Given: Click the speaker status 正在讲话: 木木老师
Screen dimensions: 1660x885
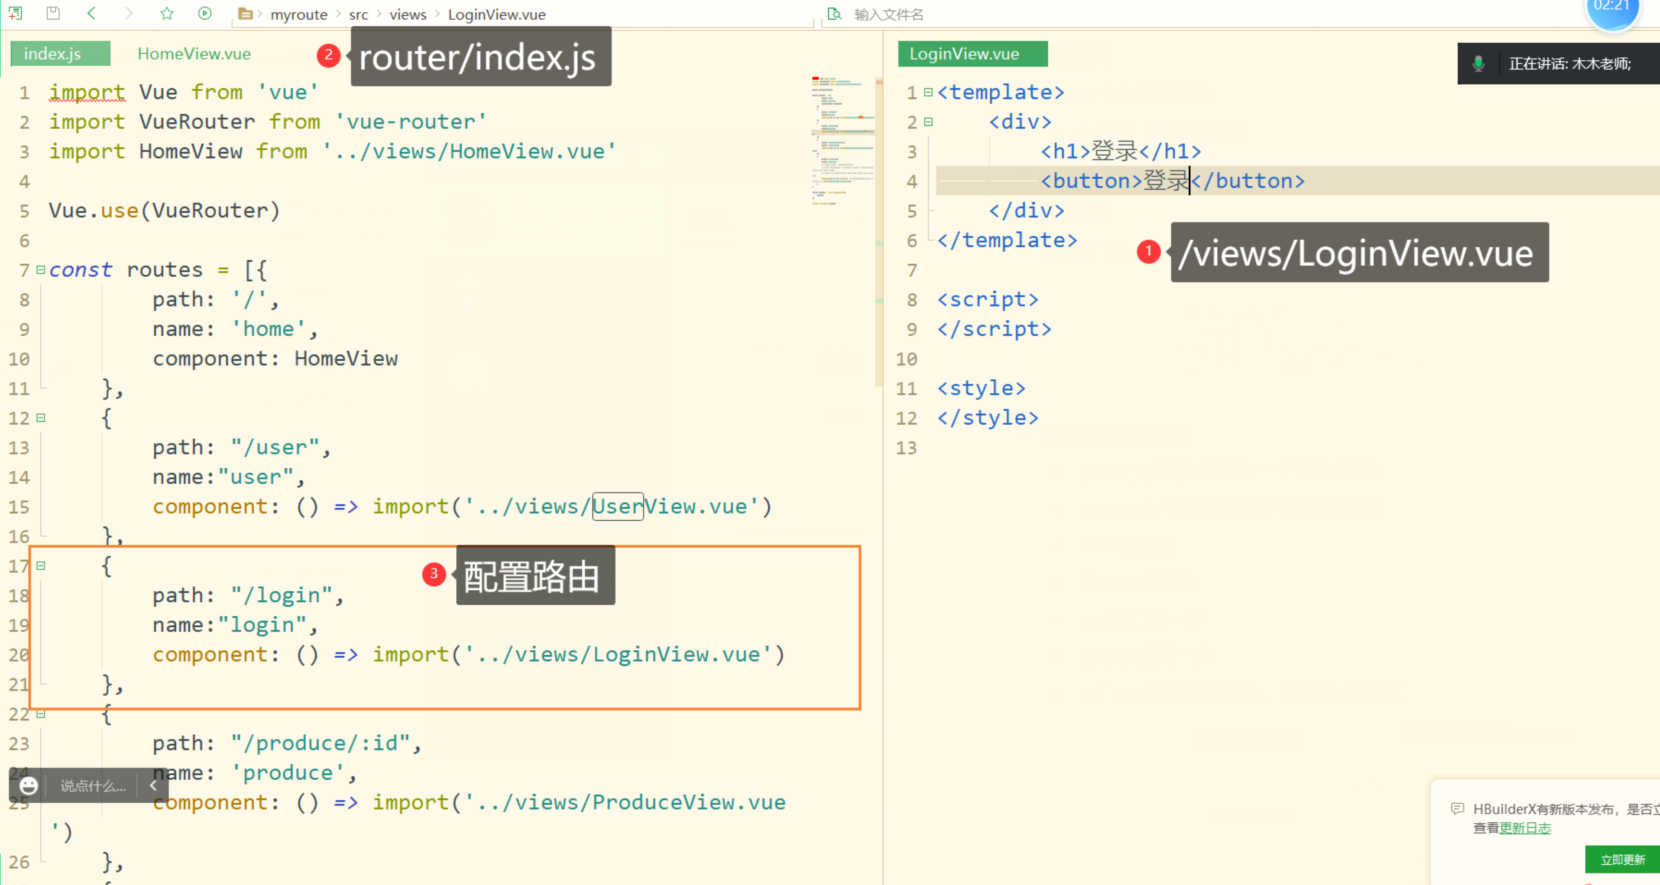Looking at the screenshot, I should pyautogui.click(x=1570, y=64).
